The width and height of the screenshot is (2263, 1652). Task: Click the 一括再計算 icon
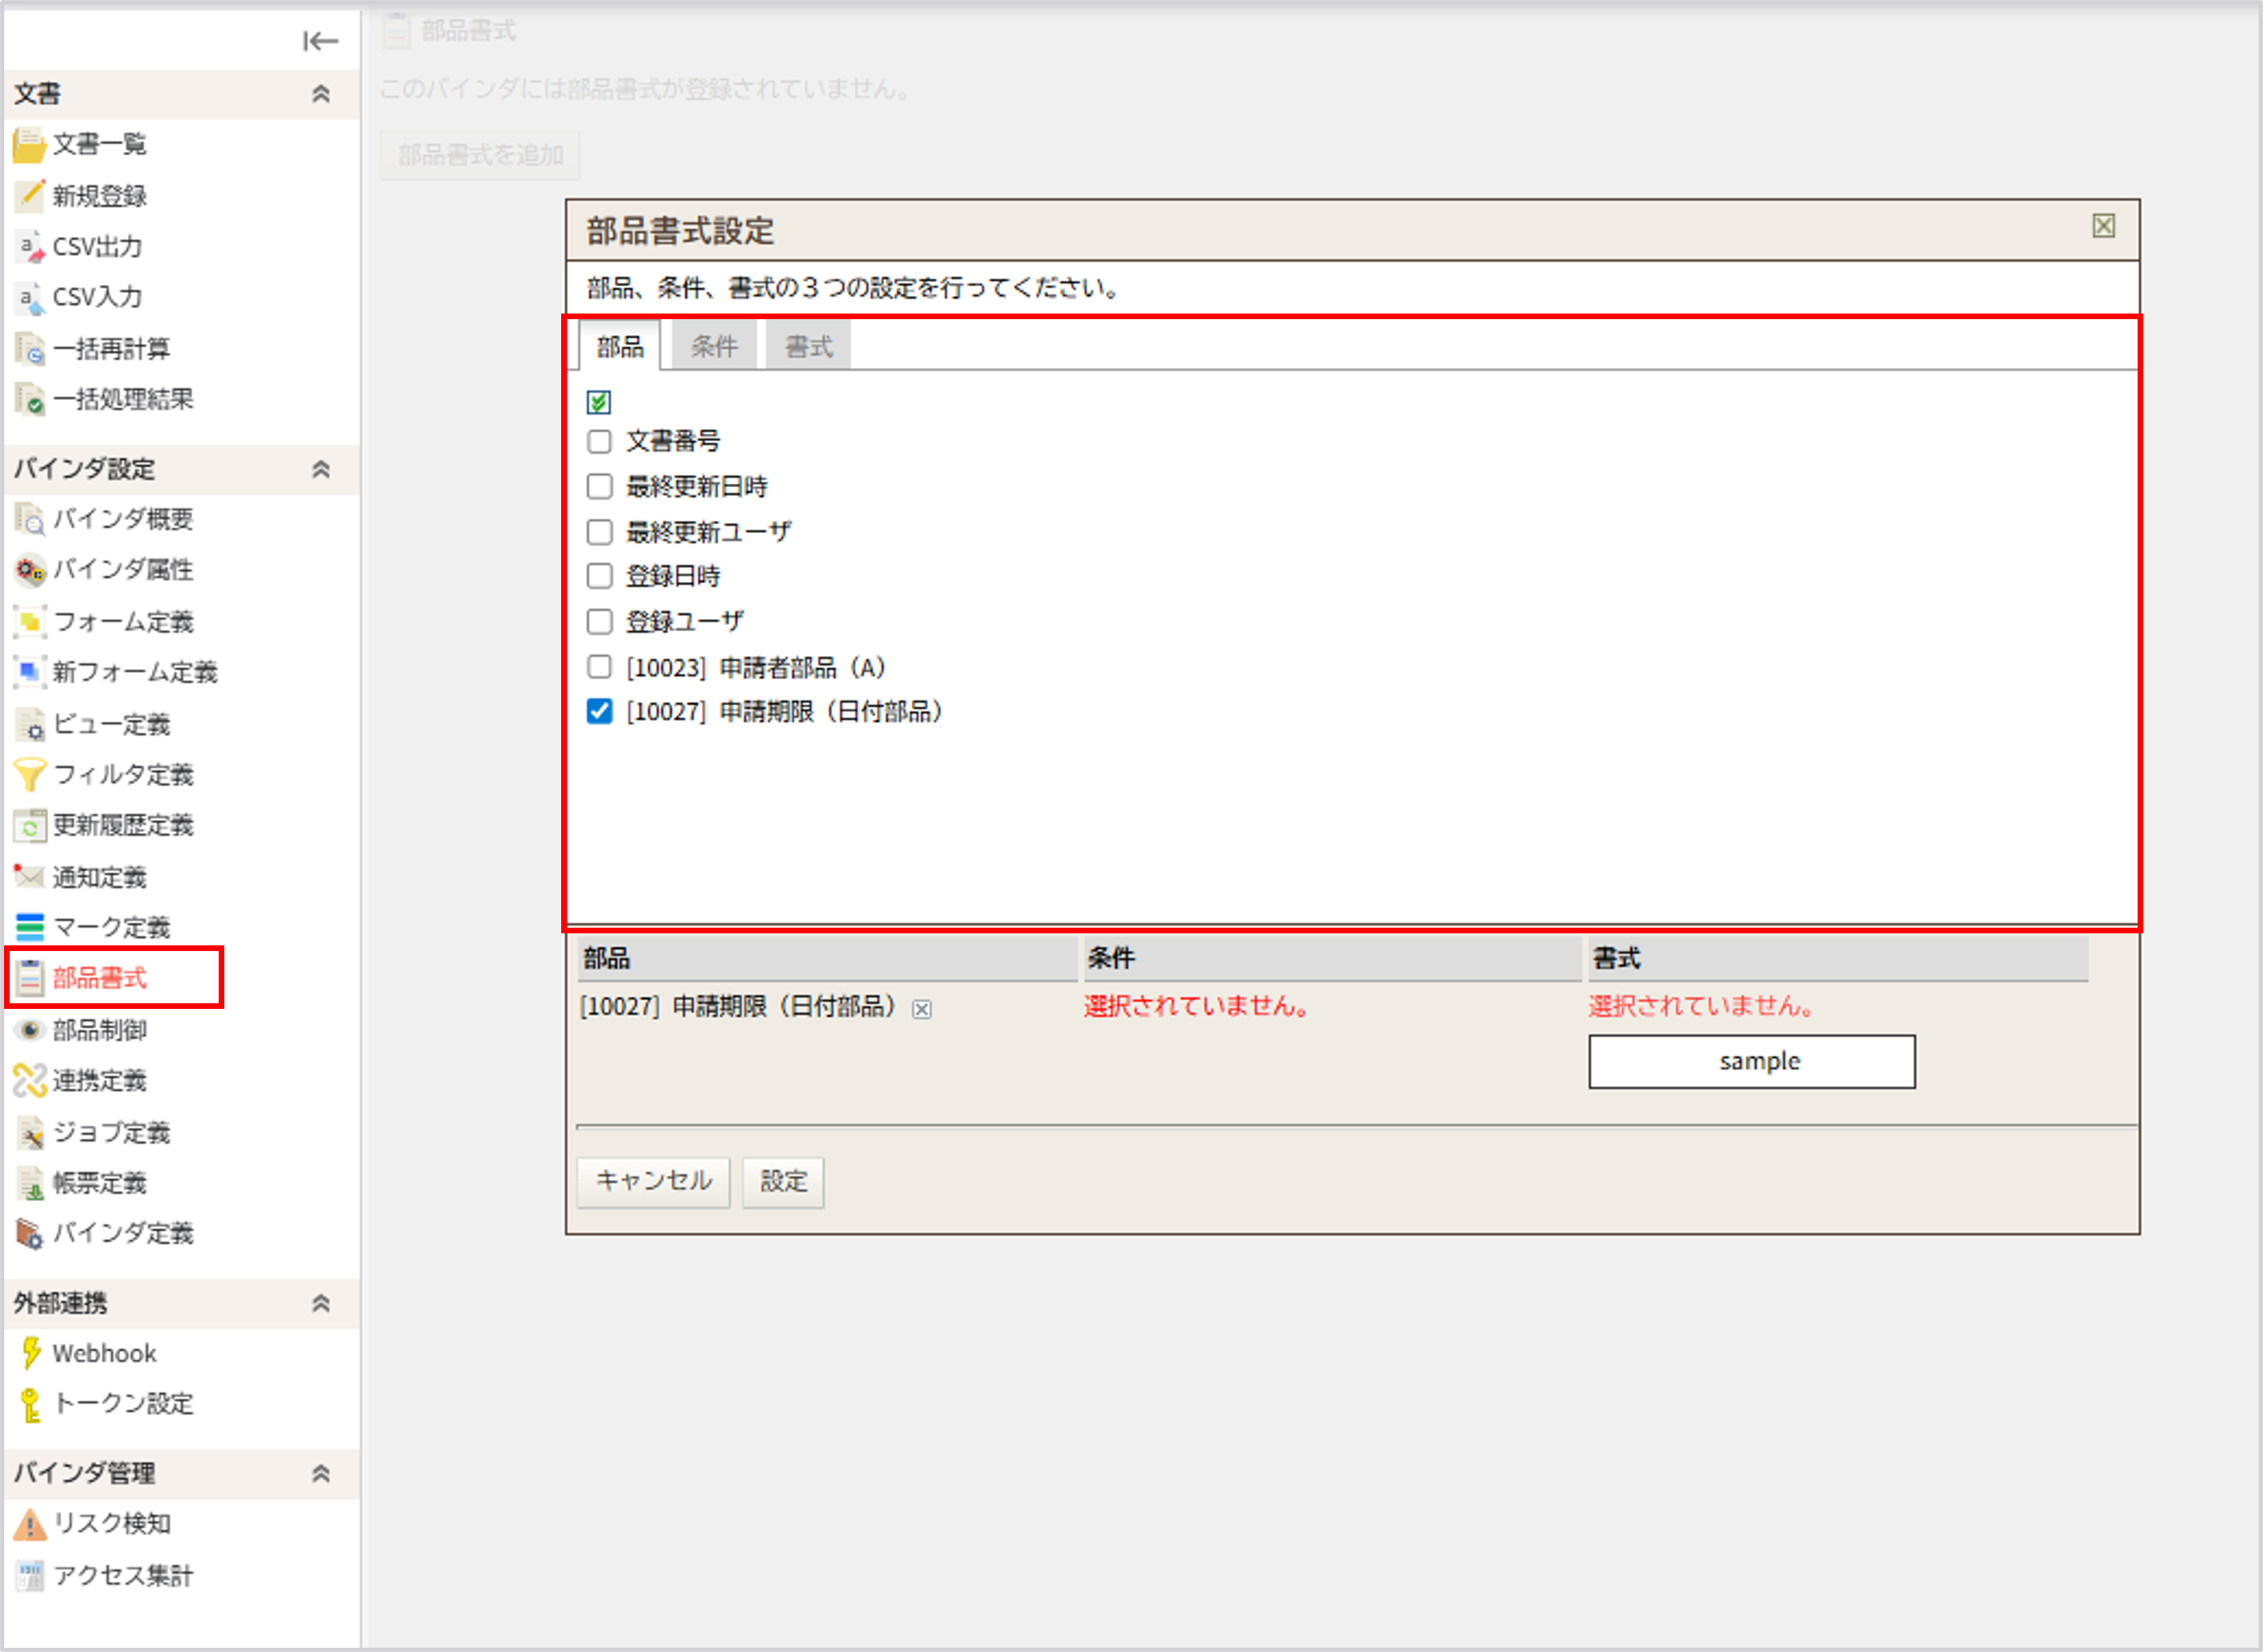29,349
